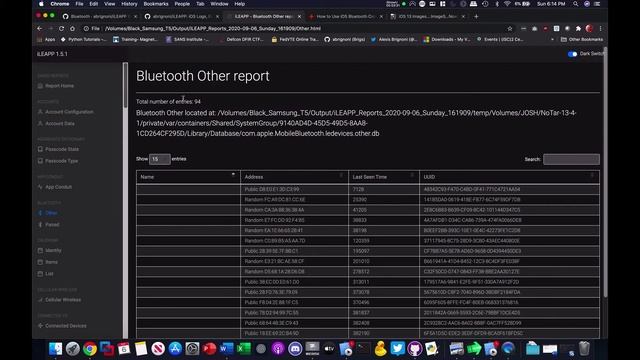Sort the table by Name column
The image size is (640, 360).
pos(188,177)
